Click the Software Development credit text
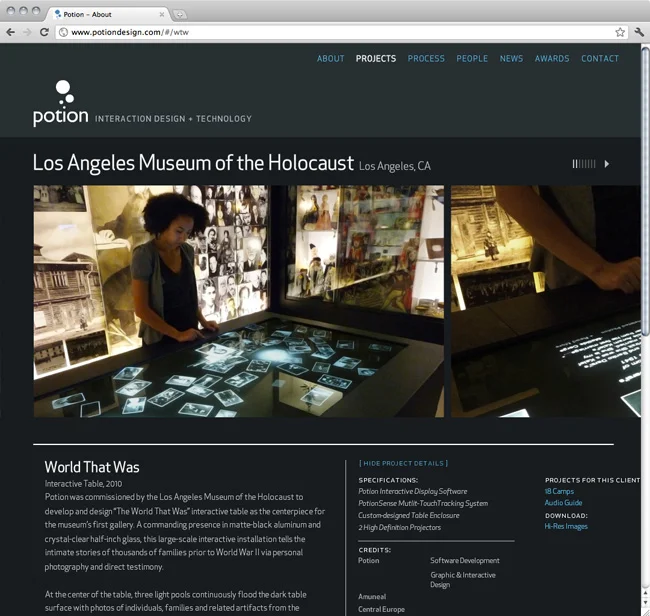 point(465,560)
